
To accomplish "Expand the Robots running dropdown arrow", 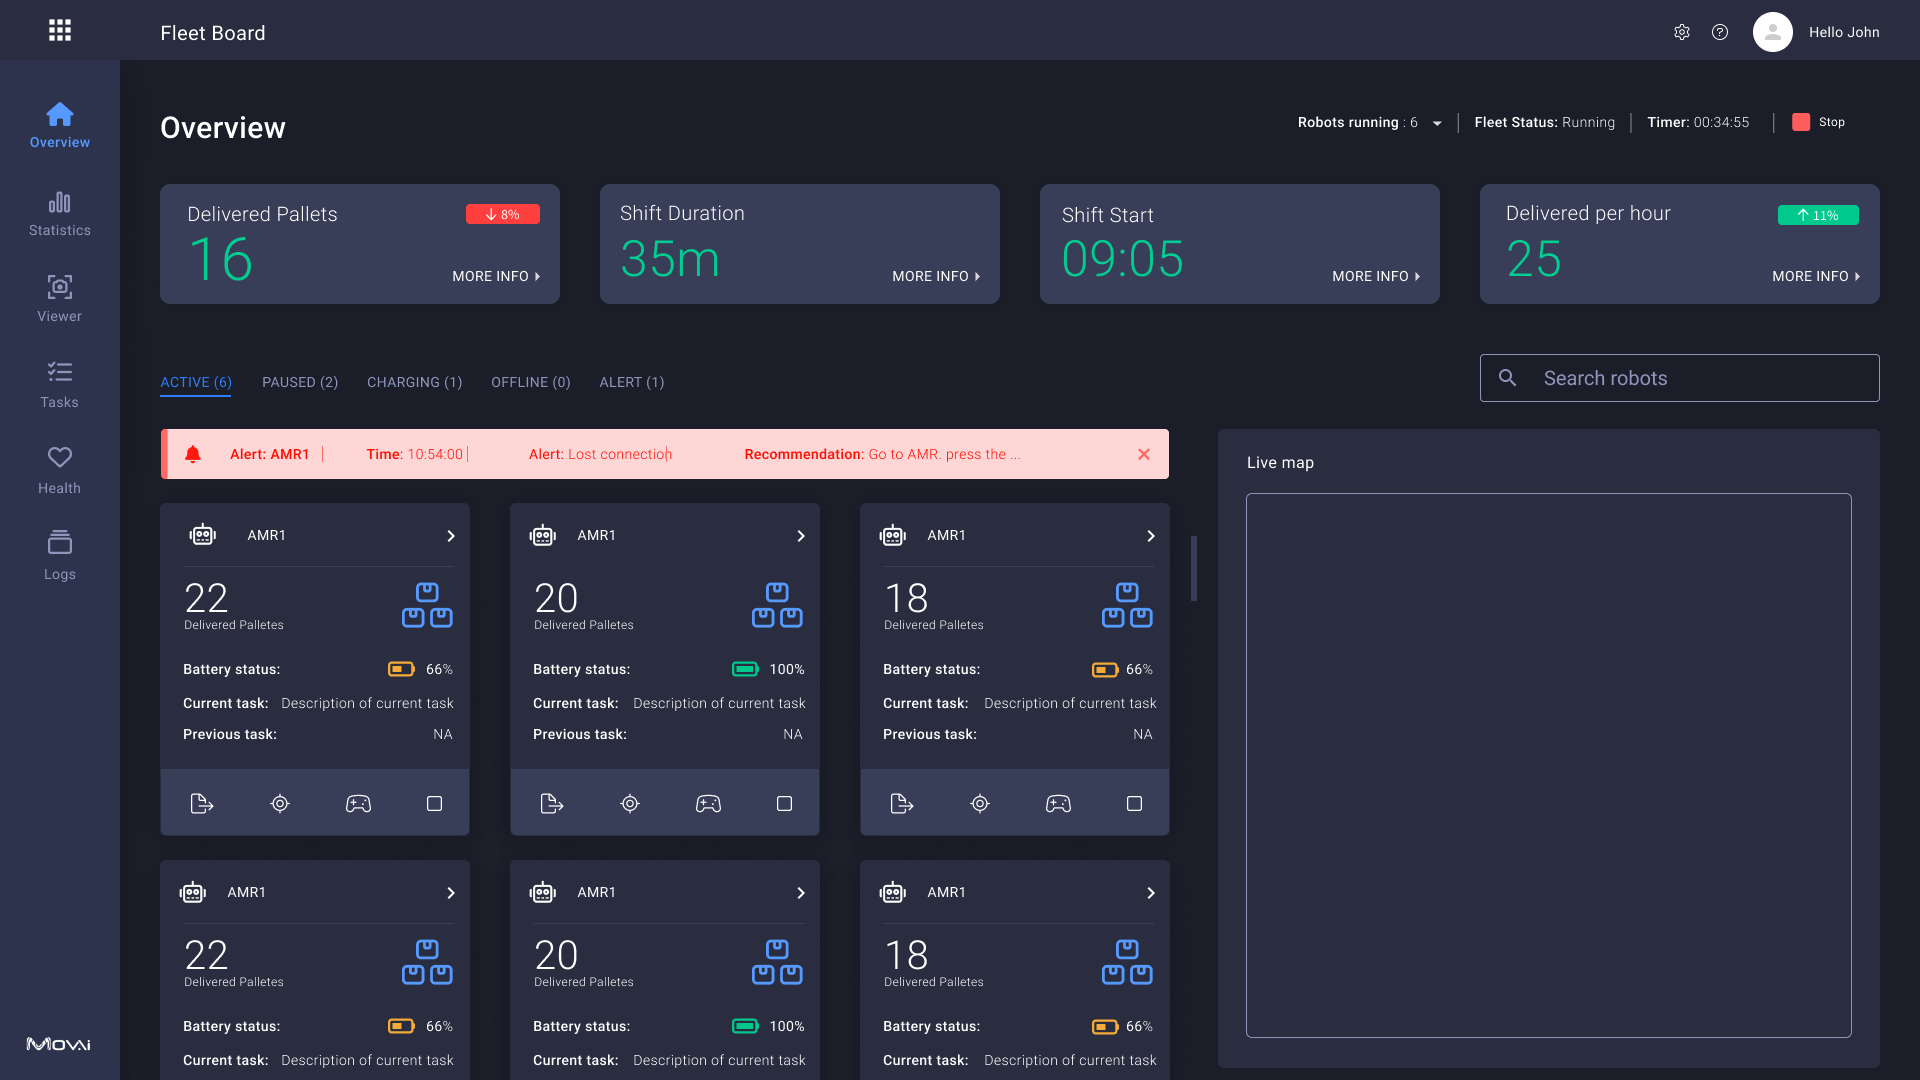I will coord(1437,123).
